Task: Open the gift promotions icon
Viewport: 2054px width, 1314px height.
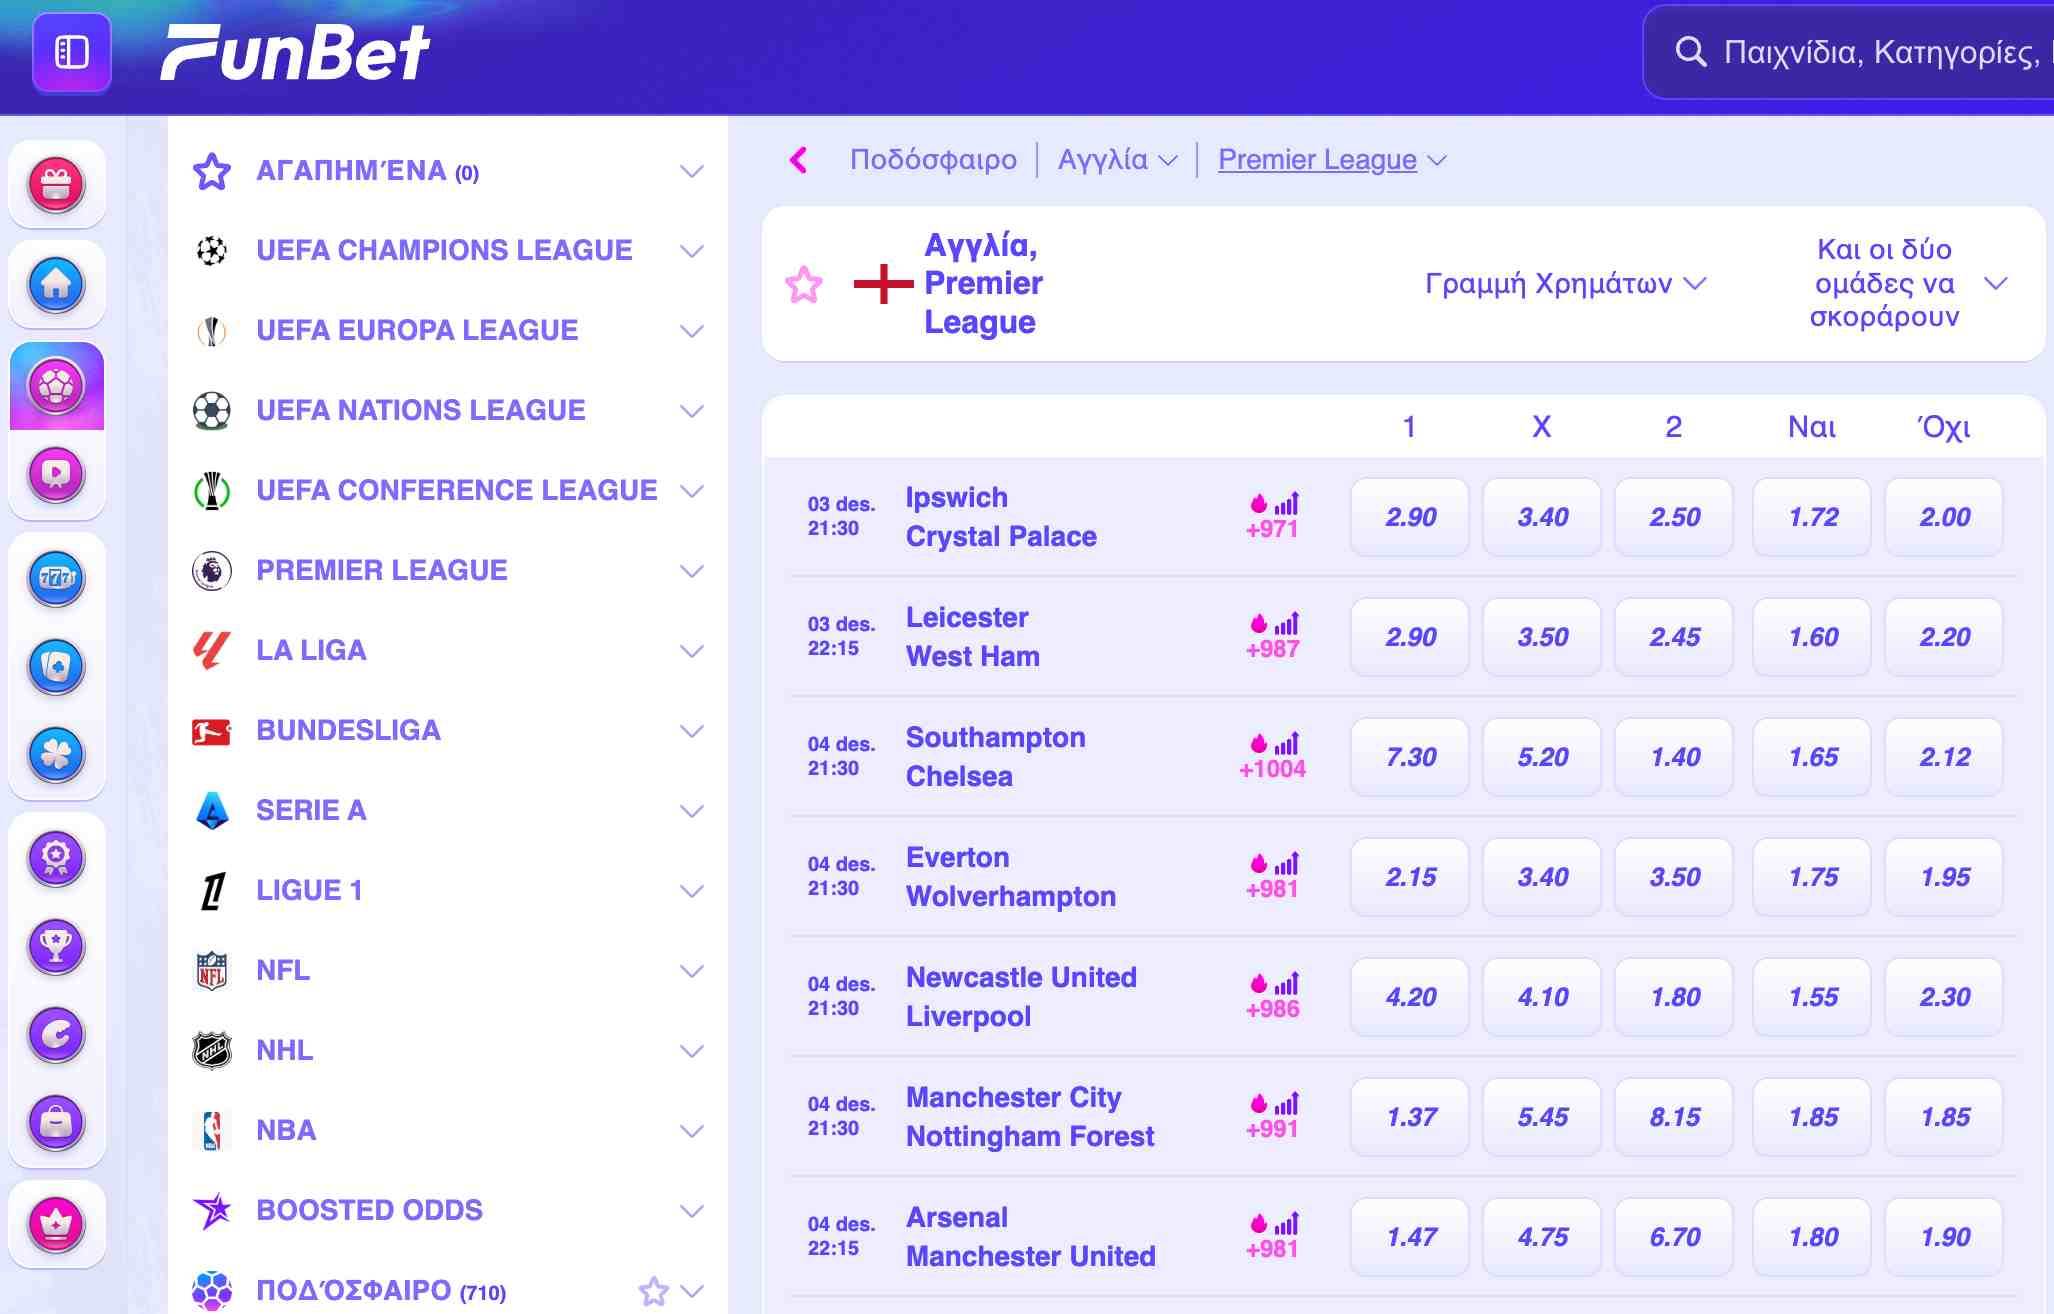Action: click(57, 185)
